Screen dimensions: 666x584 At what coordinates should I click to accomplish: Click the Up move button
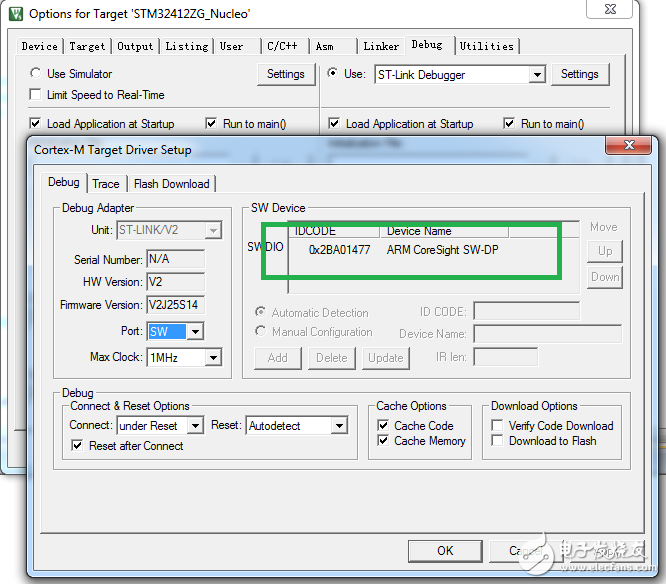point(605,251)
